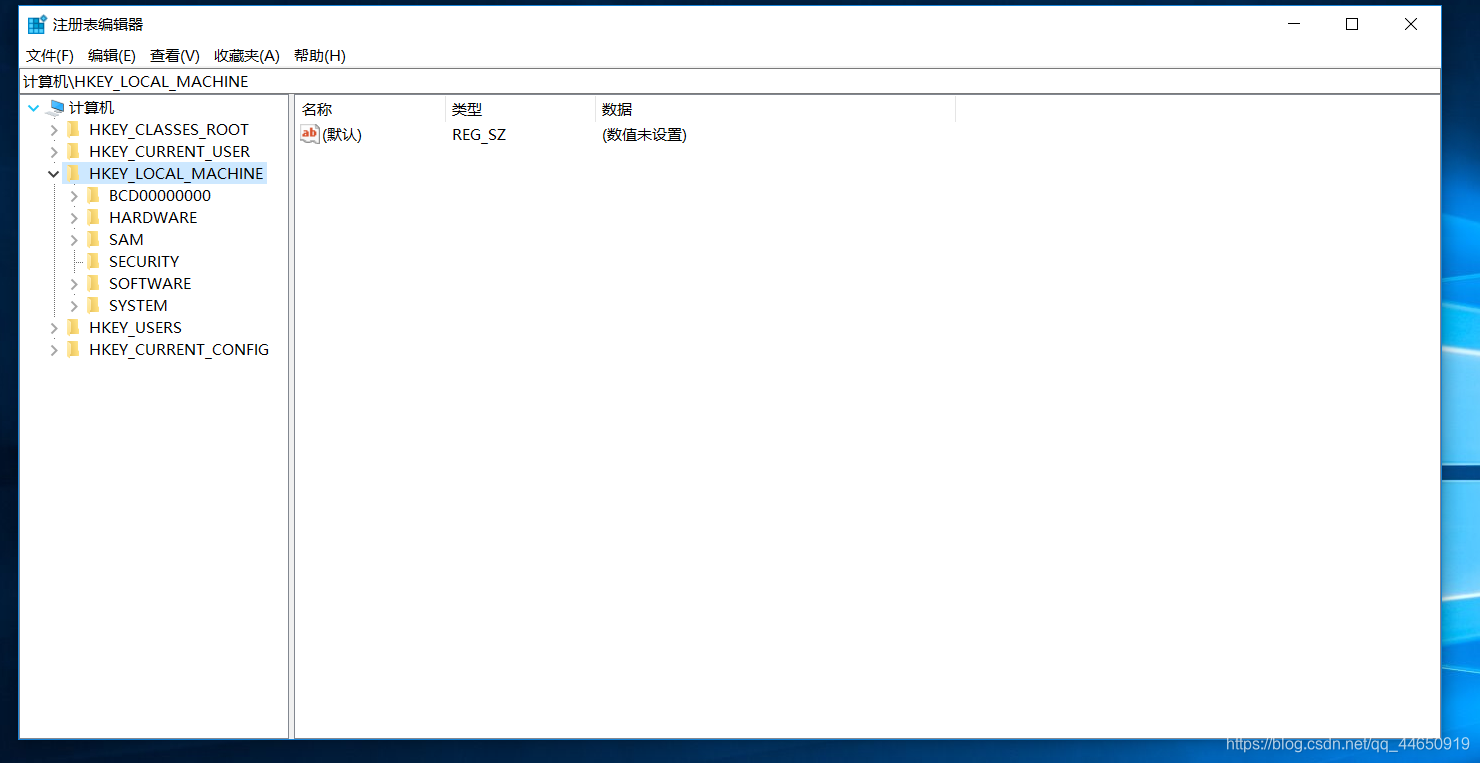This screenshot has height=763, width=1480.
Task: Open the 帮助(H) menu
Action: tap(320, 56)
